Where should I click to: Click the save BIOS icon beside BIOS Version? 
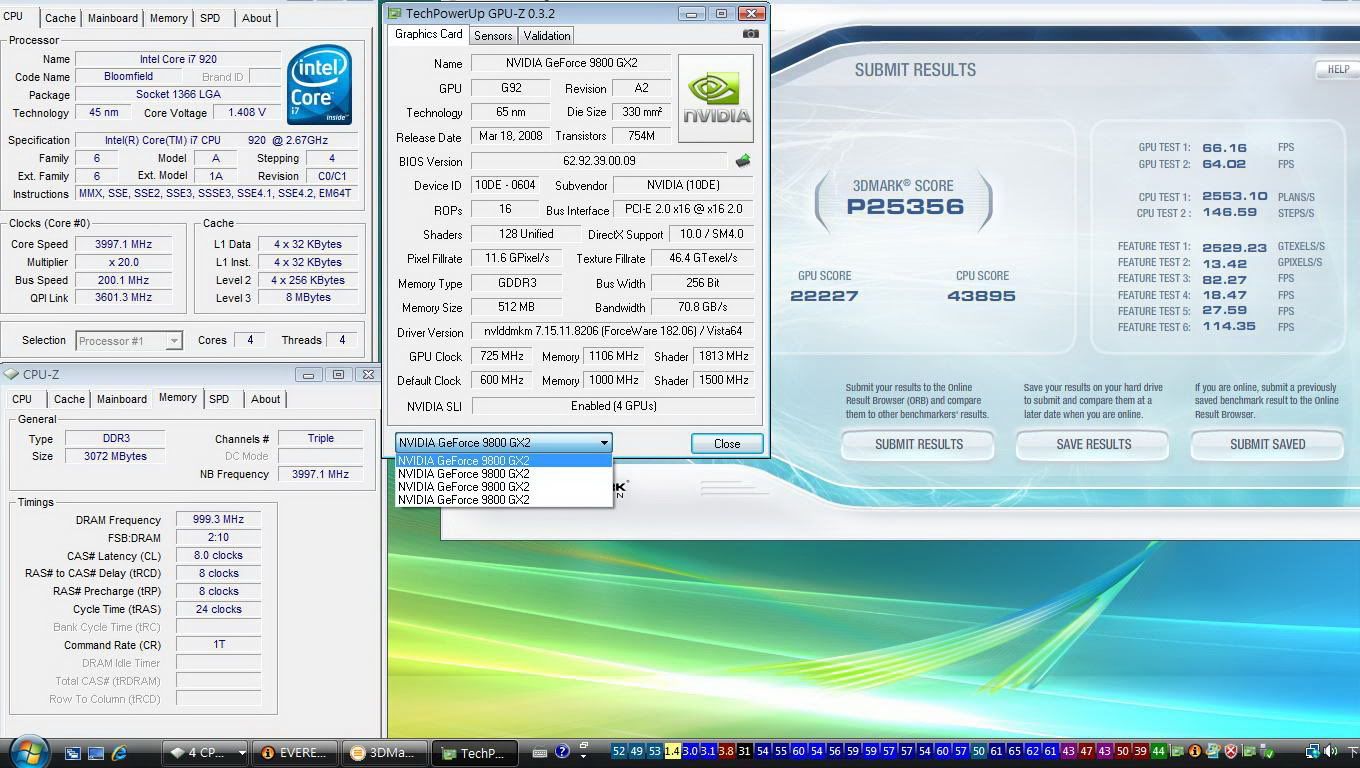tap(743, 161)
